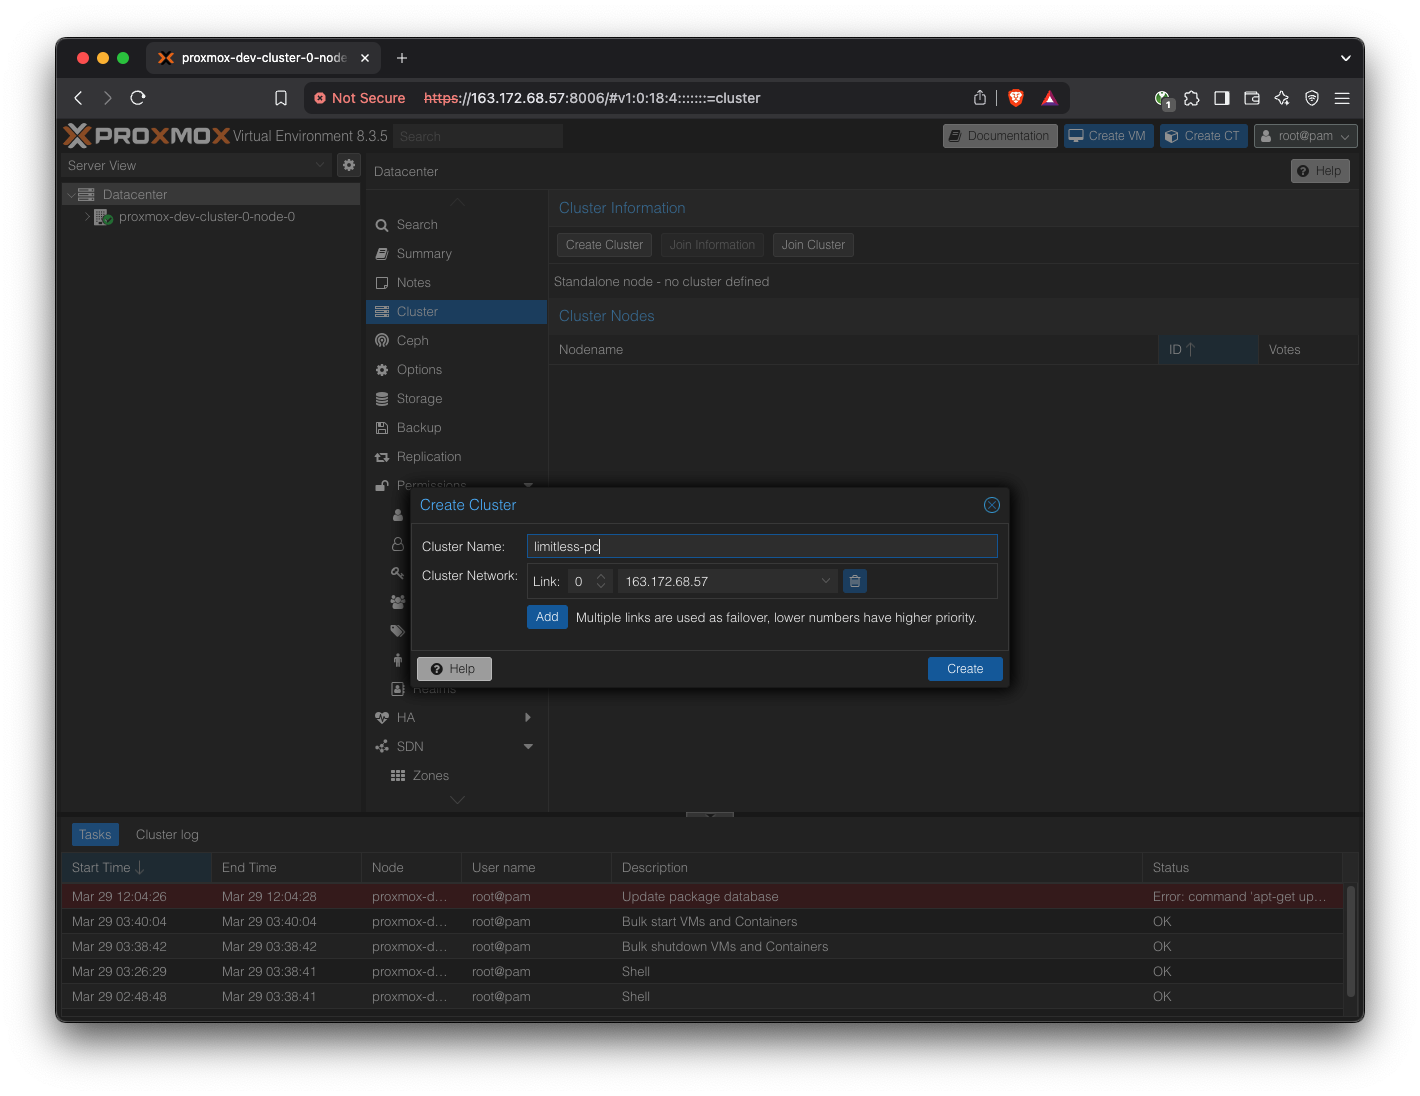The image size is (1420, 1096).
Task: Expand the Server View selector dropdown
Action: pyautogui.click(x=320, y=165)
